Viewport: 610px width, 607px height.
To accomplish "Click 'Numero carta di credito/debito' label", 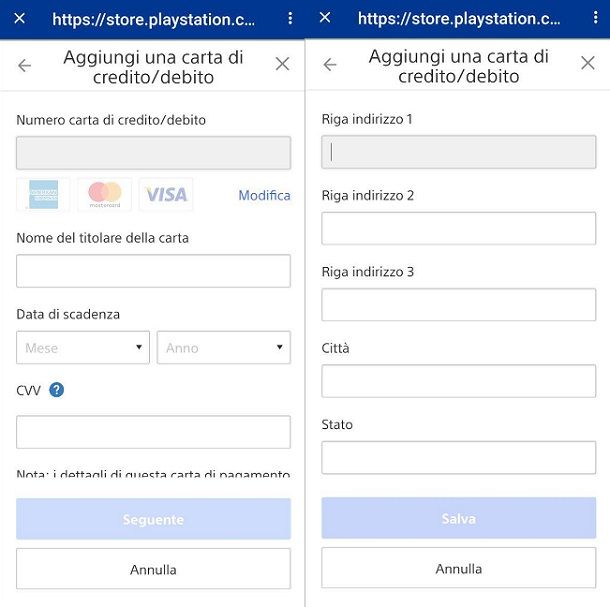I will (x=111, y=120).
